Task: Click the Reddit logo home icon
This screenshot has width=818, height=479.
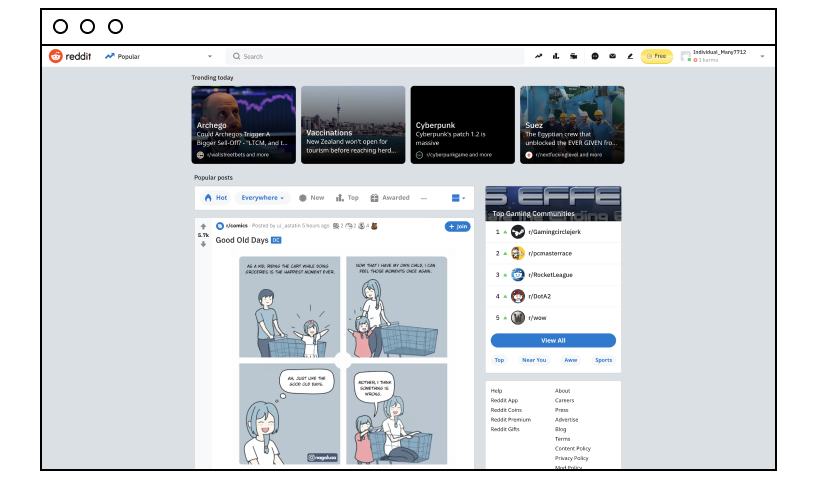Action: (56, 56)
